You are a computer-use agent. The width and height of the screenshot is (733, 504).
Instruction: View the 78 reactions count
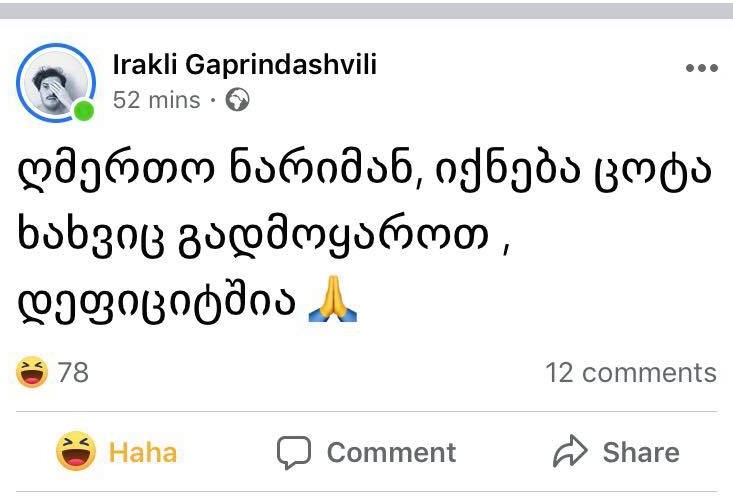[73, 373]
